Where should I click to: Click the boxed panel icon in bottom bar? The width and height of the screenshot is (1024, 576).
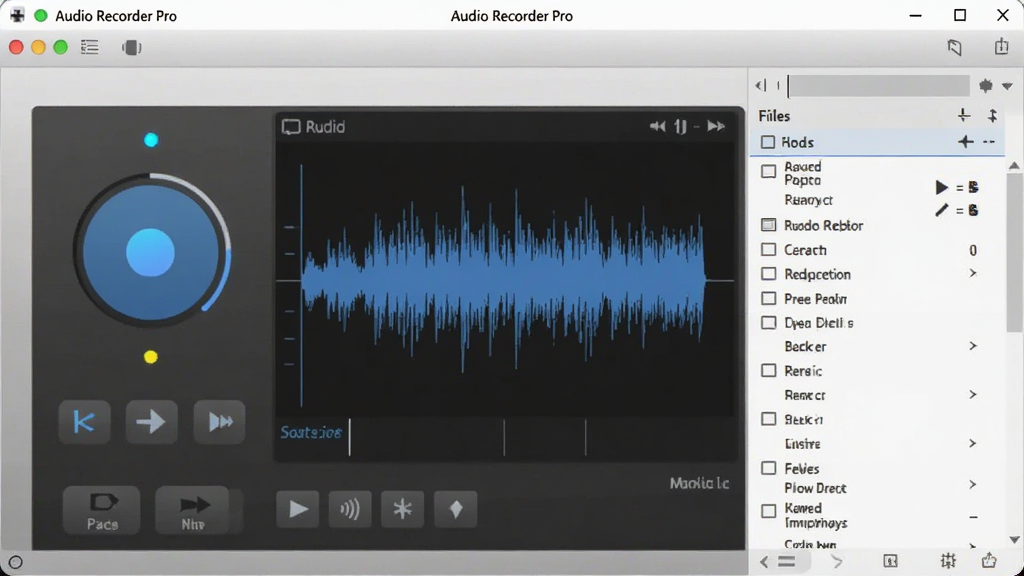pyautogui.click(x=890, y=561)
